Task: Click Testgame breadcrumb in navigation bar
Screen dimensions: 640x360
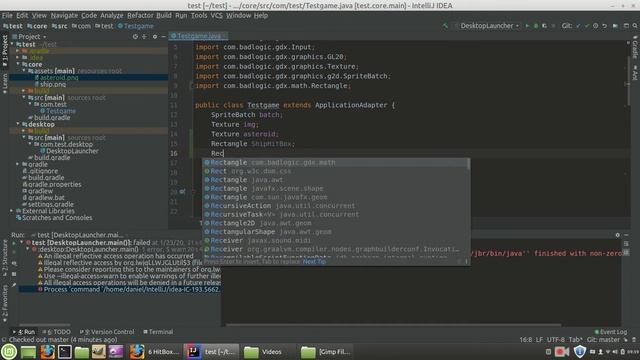Action: click(x=136, y=26)
